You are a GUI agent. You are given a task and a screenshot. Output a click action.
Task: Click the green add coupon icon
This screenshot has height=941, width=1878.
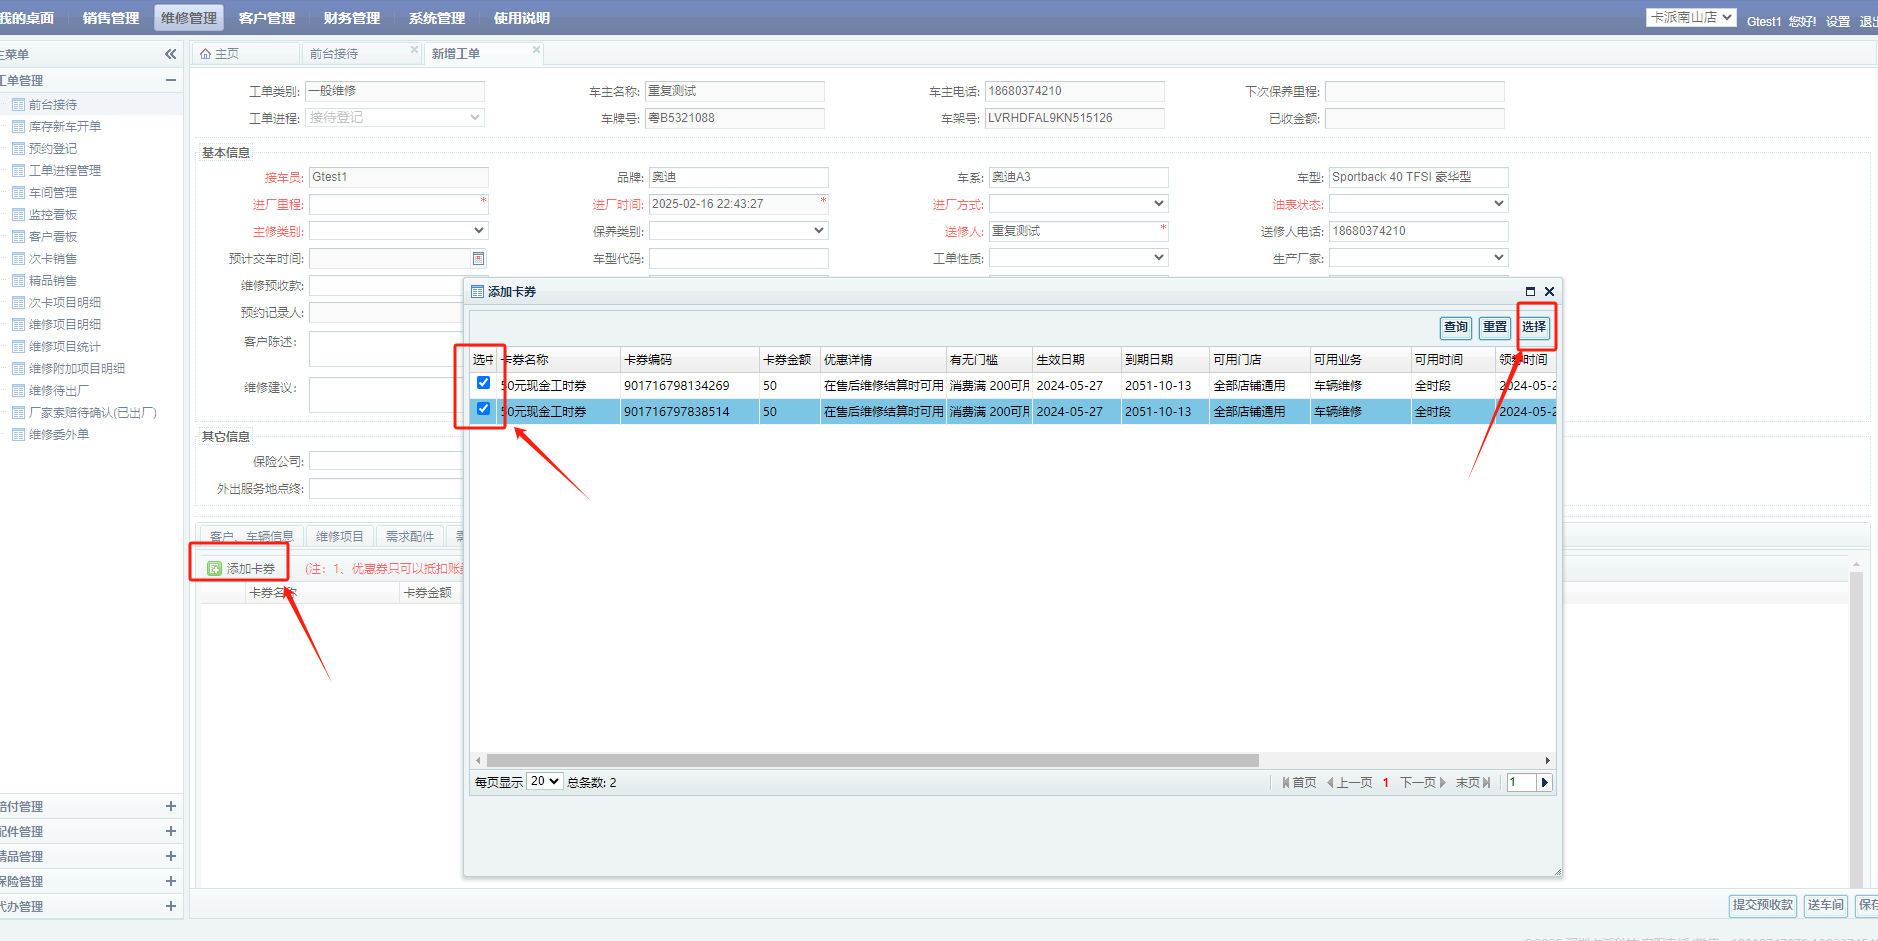click(214, 569)
